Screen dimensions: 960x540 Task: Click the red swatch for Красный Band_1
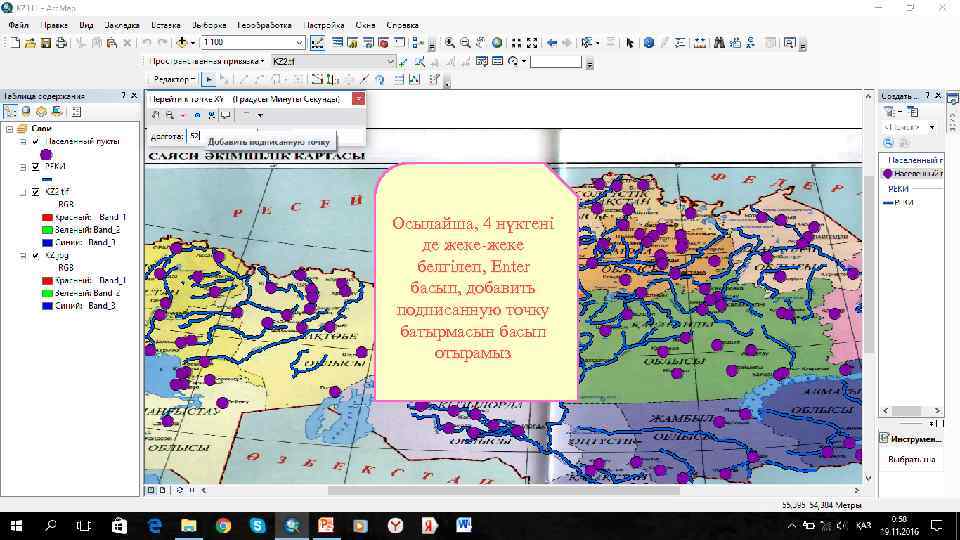click(x=46, y=217)
